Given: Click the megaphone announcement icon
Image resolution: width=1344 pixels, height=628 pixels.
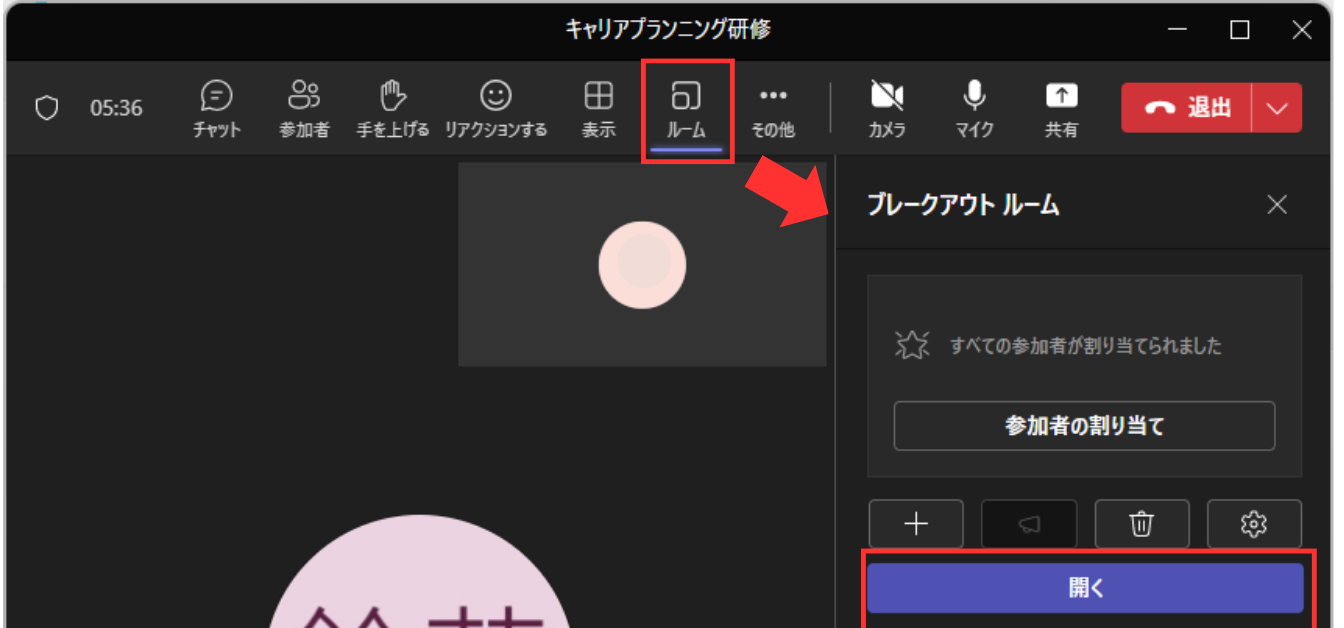Looking at the screenshot, I should [1029, 524].
